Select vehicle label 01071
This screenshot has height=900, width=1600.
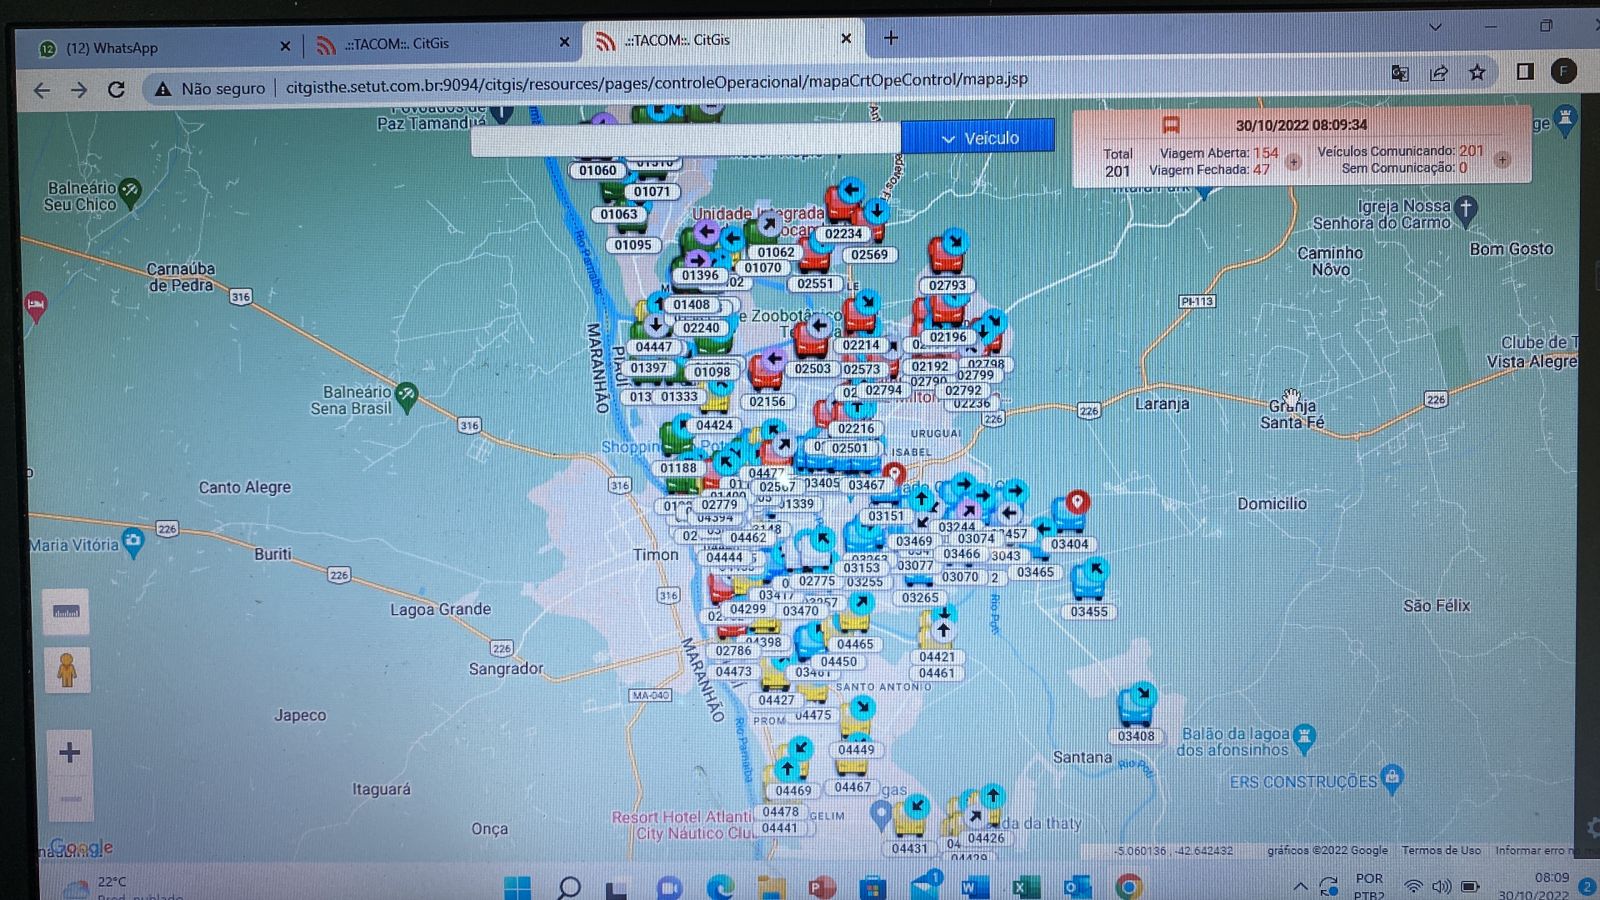[651, 192]
